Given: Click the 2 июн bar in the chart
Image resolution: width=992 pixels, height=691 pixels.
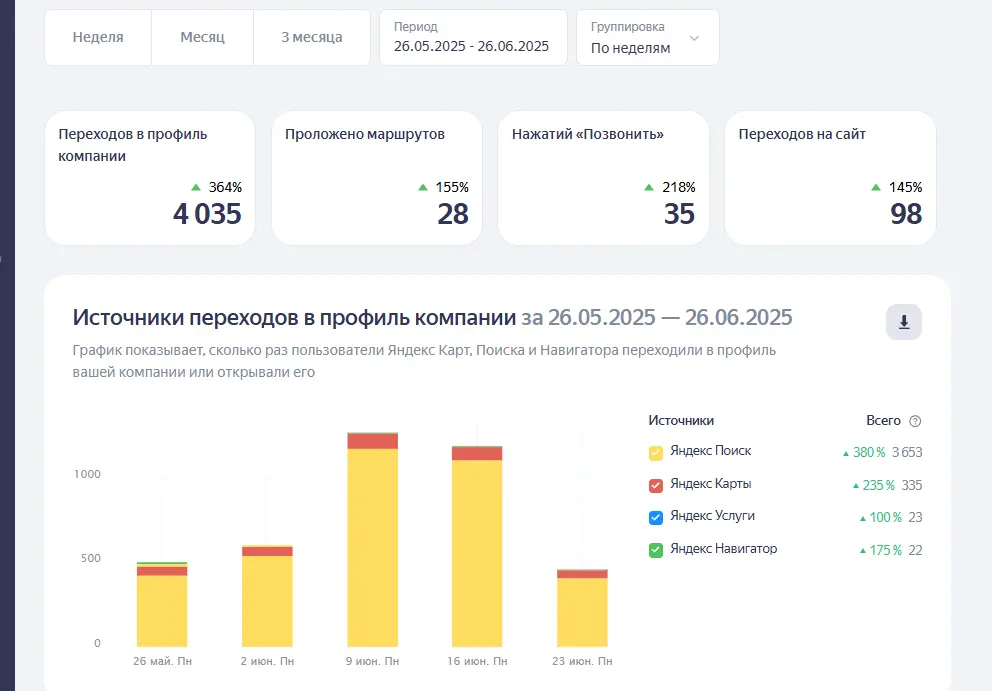Looking at the screenshot, I should tap(267, 596).
